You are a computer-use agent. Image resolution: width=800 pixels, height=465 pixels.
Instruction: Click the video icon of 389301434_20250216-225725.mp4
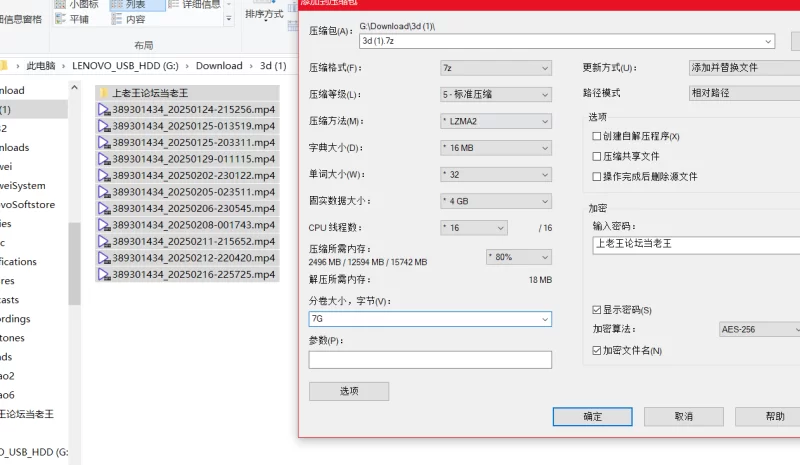[104, 275]
